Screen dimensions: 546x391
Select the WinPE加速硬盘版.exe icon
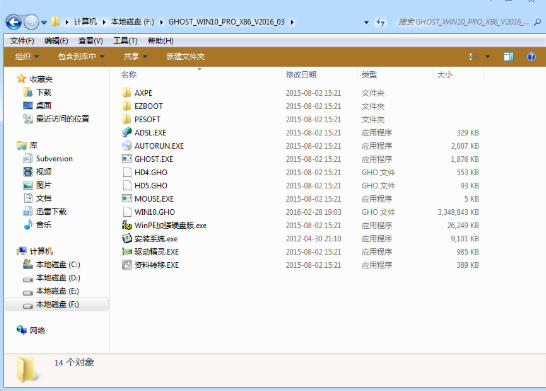tap(127, 225)
